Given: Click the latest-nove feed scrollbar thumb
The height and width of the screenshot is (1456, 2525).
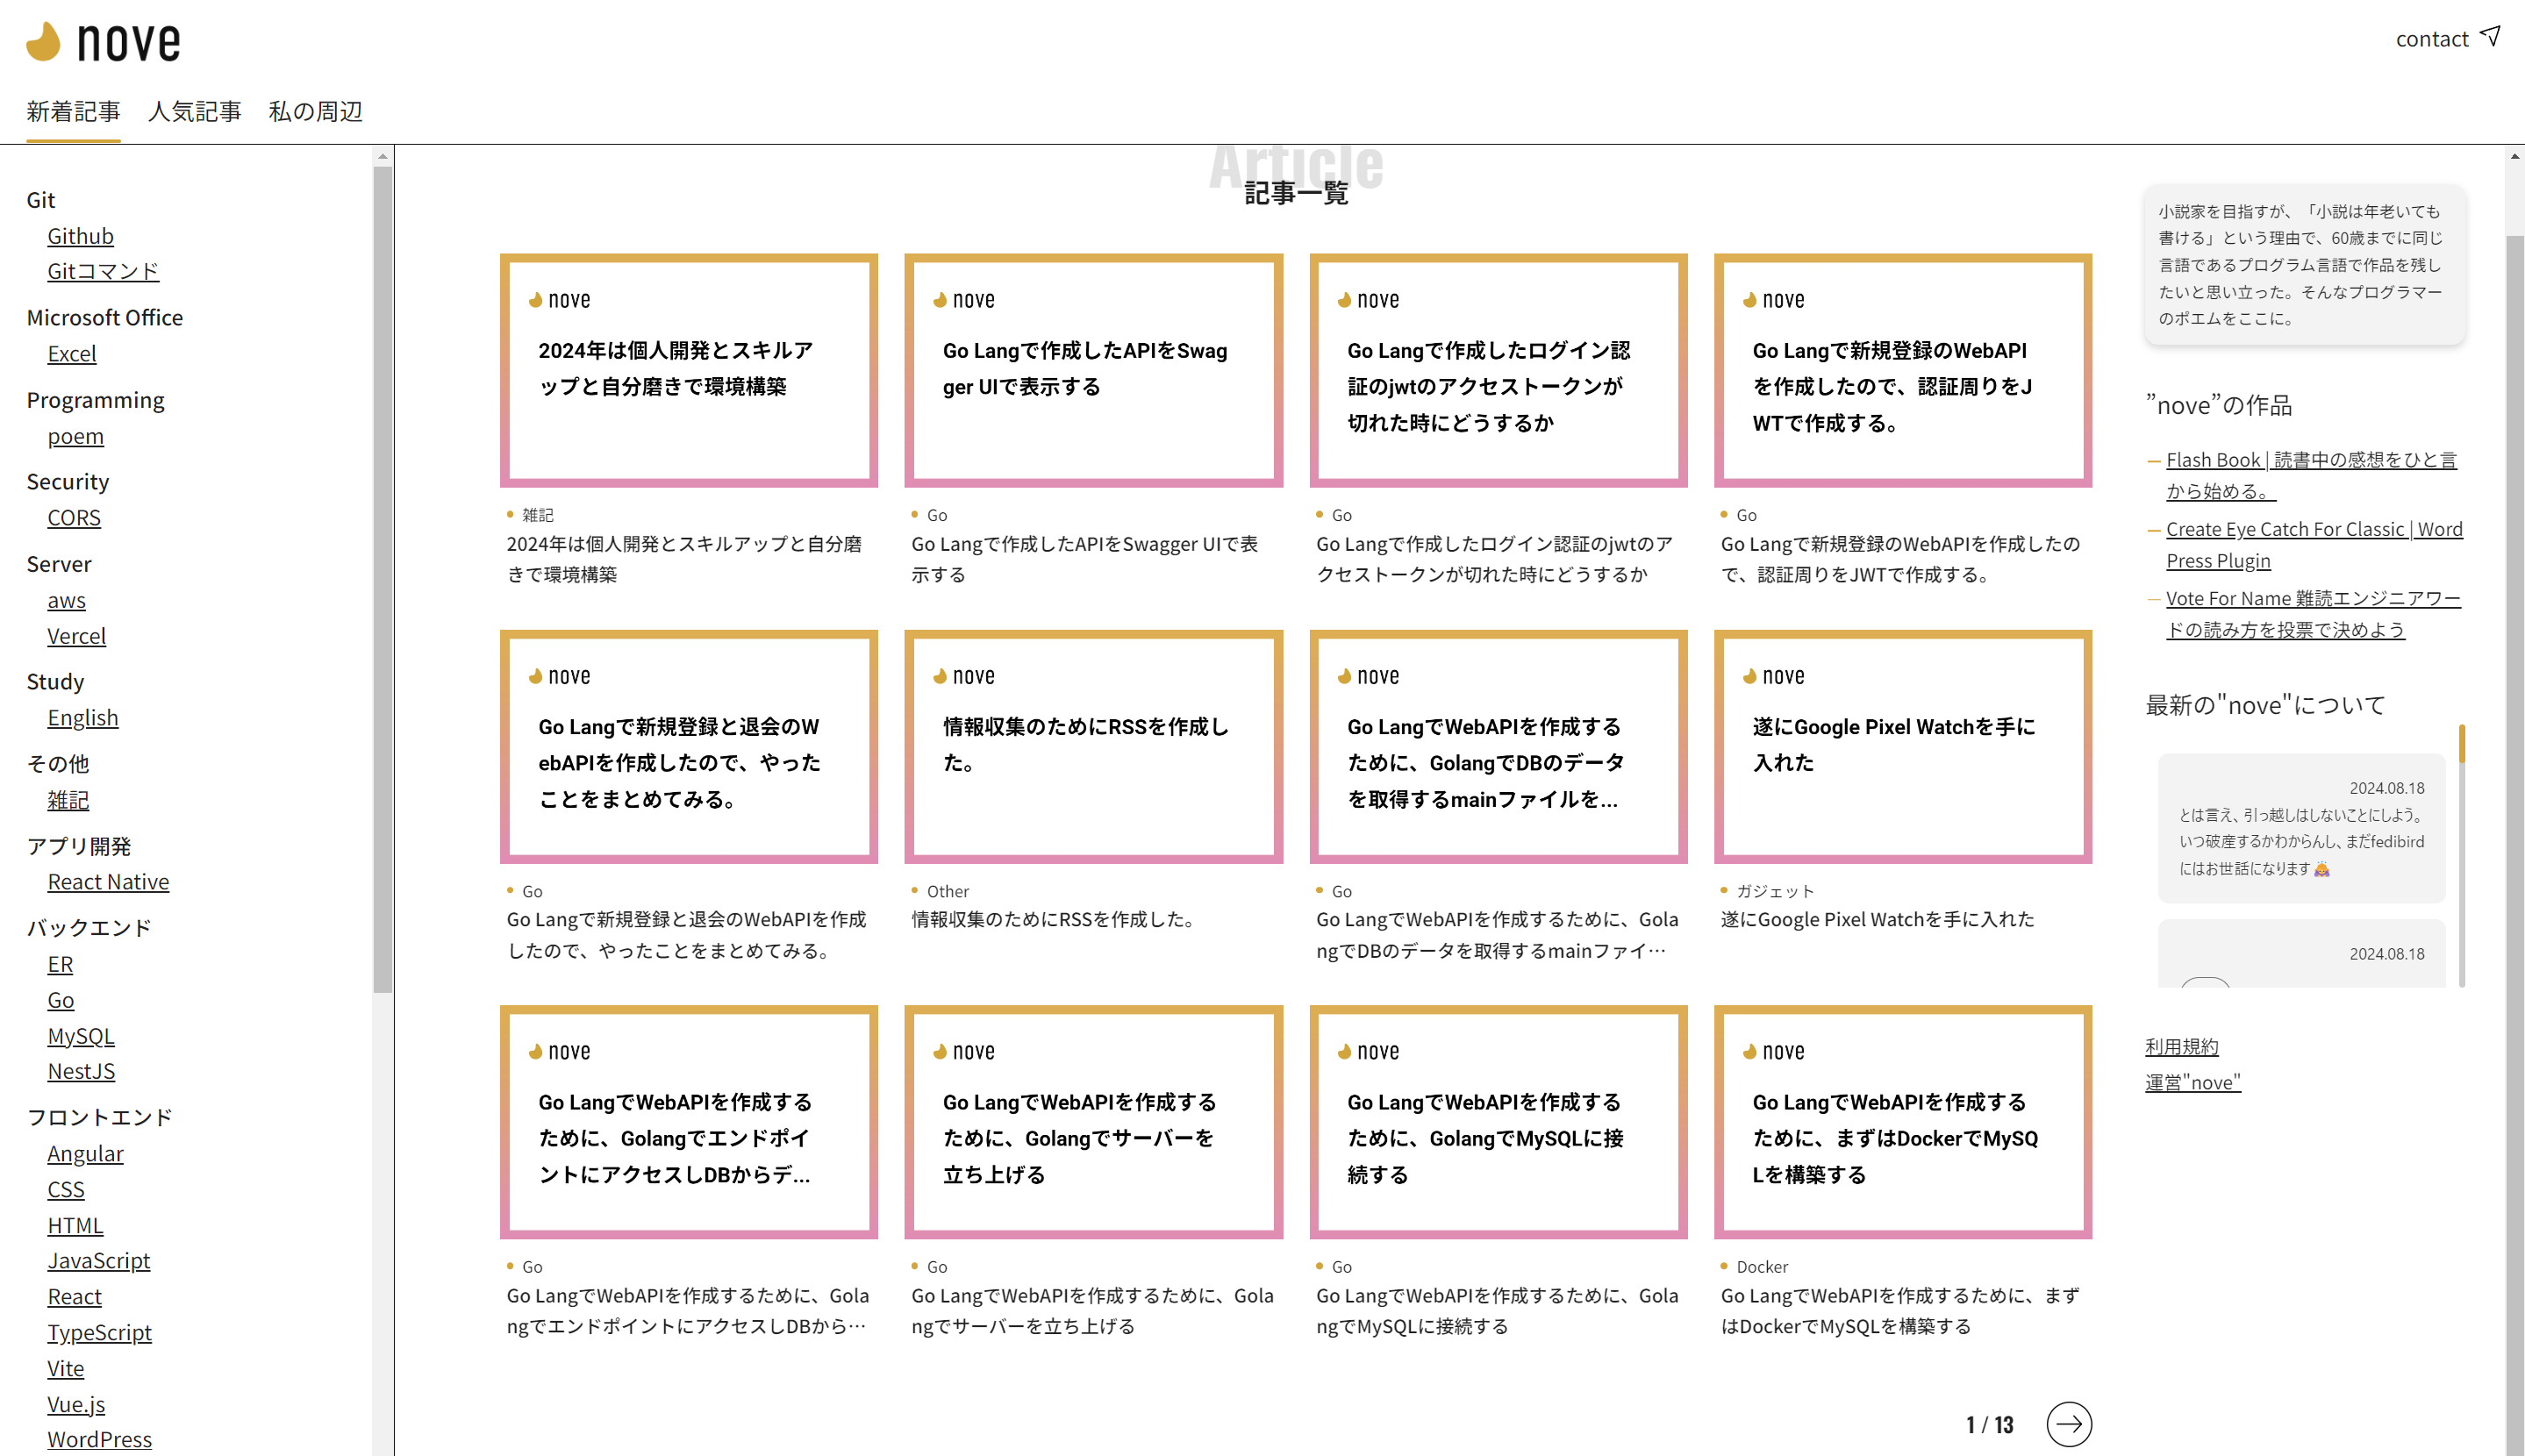Looking at the screenshot, I should 2460,743.
